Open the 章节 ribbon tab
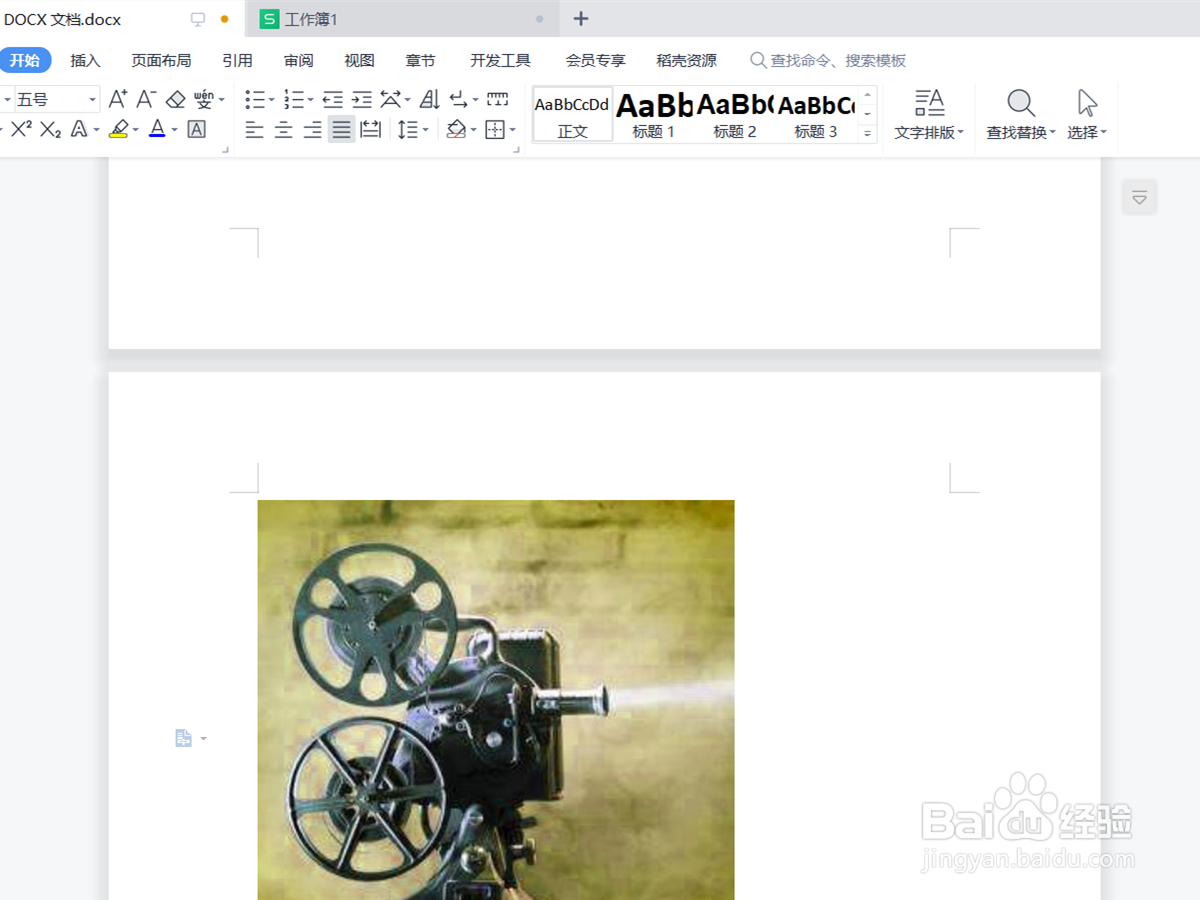Screen dimensions: 1200x900 coord(420,60)
